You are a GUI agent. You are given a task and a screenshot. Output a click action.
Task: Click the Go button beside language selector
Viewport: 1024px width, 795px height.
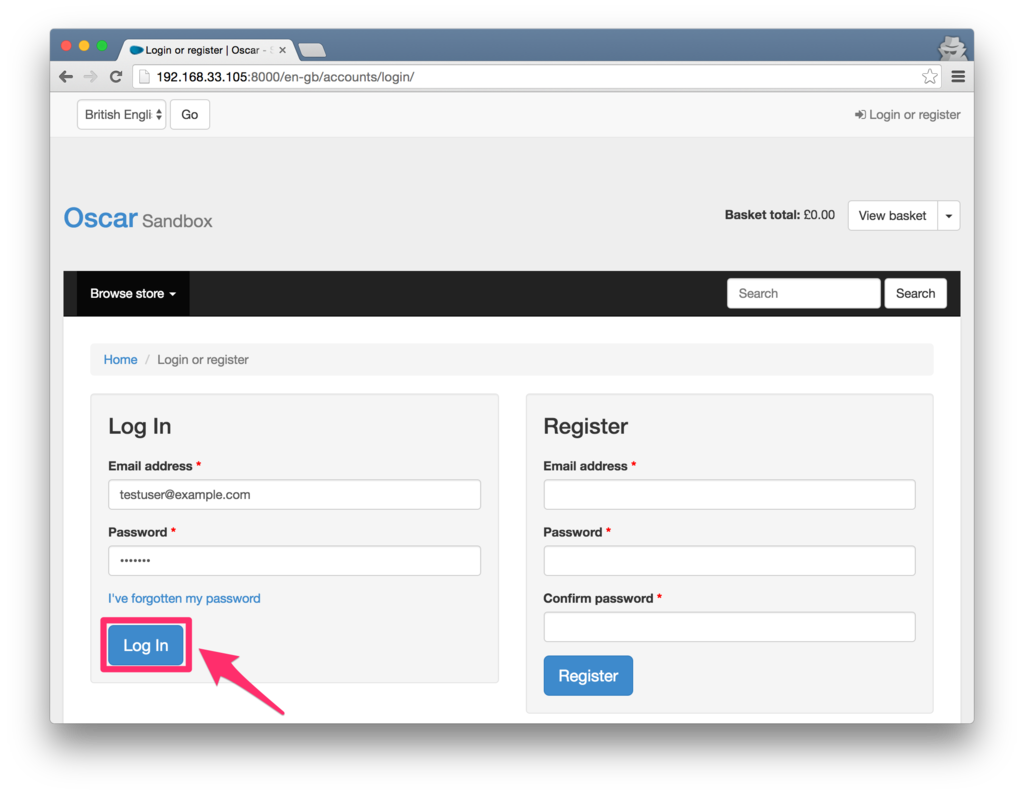point(189,114)
